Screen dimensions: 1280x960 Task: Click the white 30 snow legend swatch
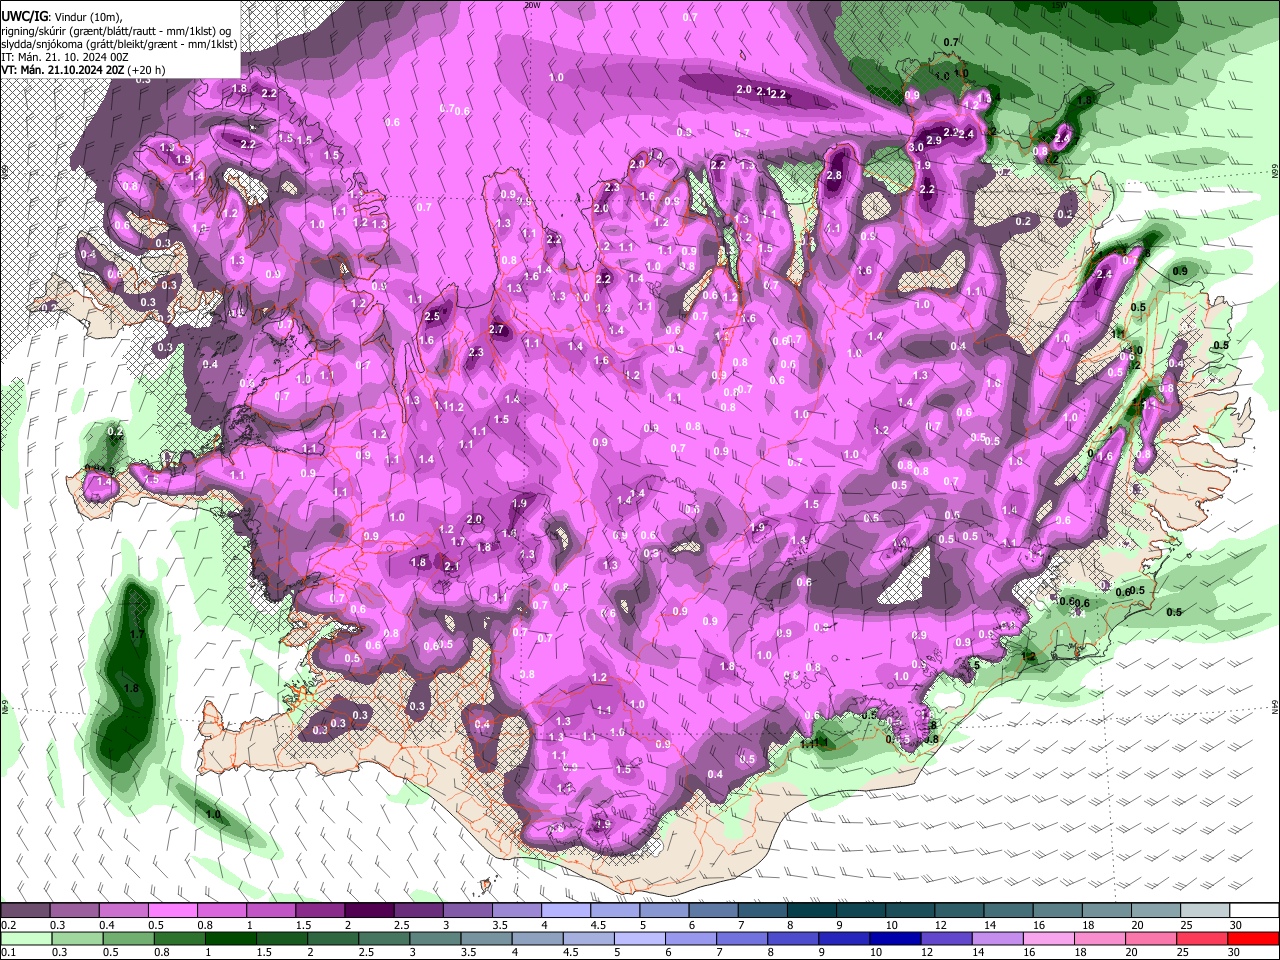1252,911
